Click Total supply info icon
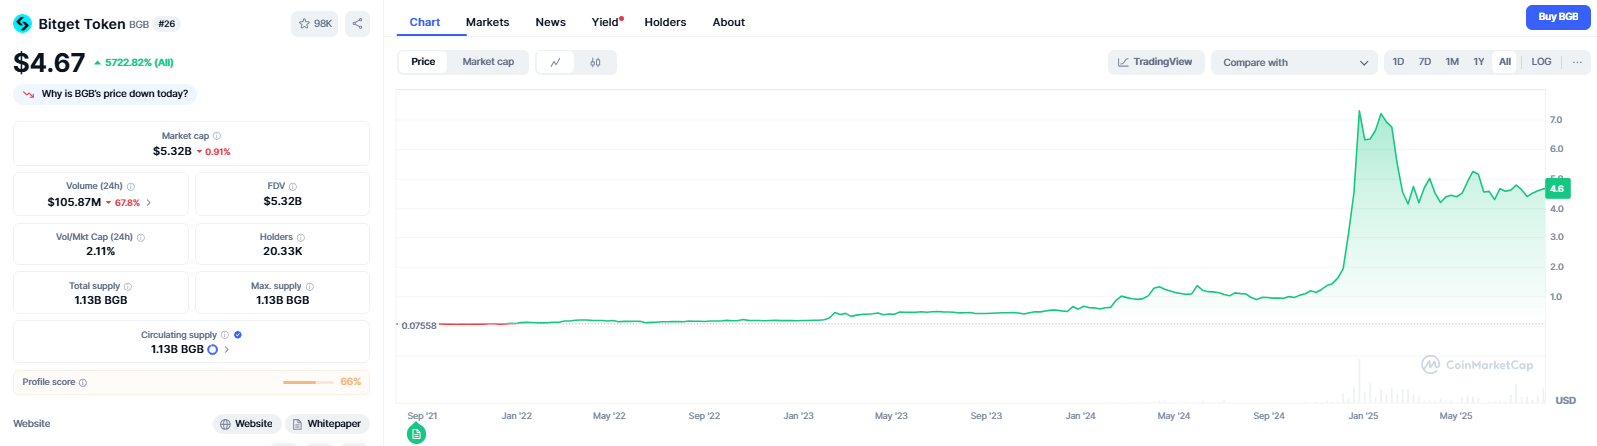This screenshot has width=1597, height=446. click(128, 286)
